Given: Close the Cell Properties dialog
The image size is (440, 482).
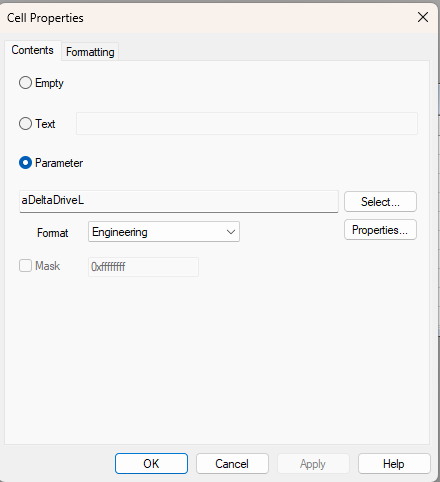Looking at the screenshot, I should pyautogui.click(x=423, y=17).
